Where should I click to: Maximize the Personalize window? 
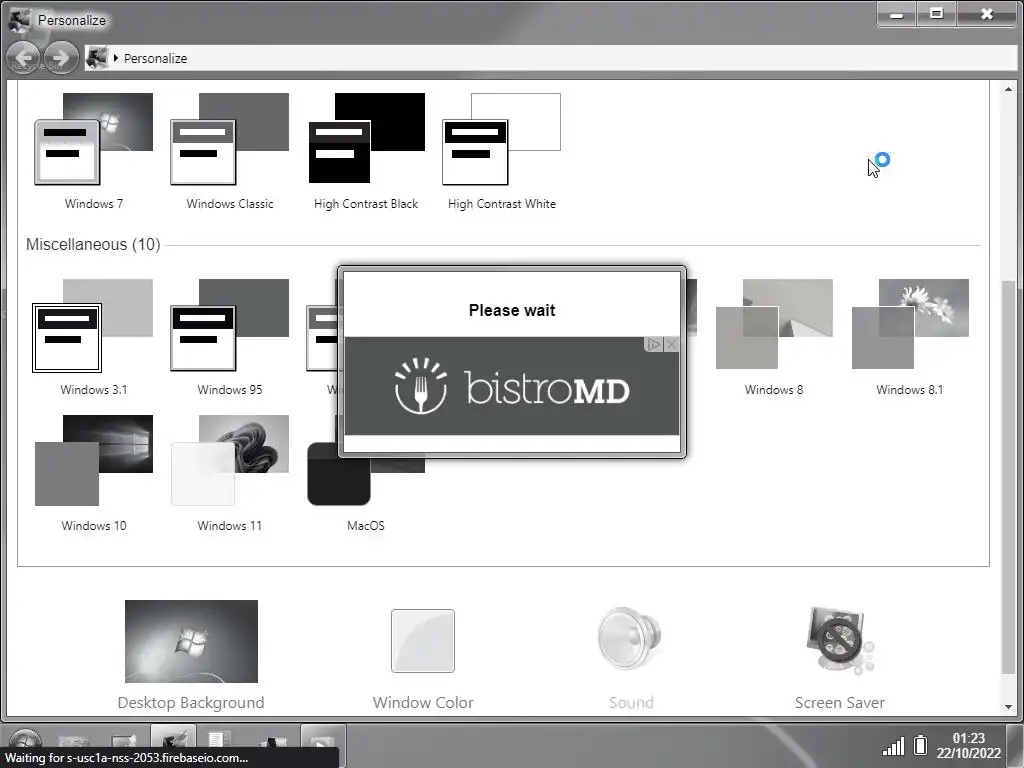tap(936, 14)
